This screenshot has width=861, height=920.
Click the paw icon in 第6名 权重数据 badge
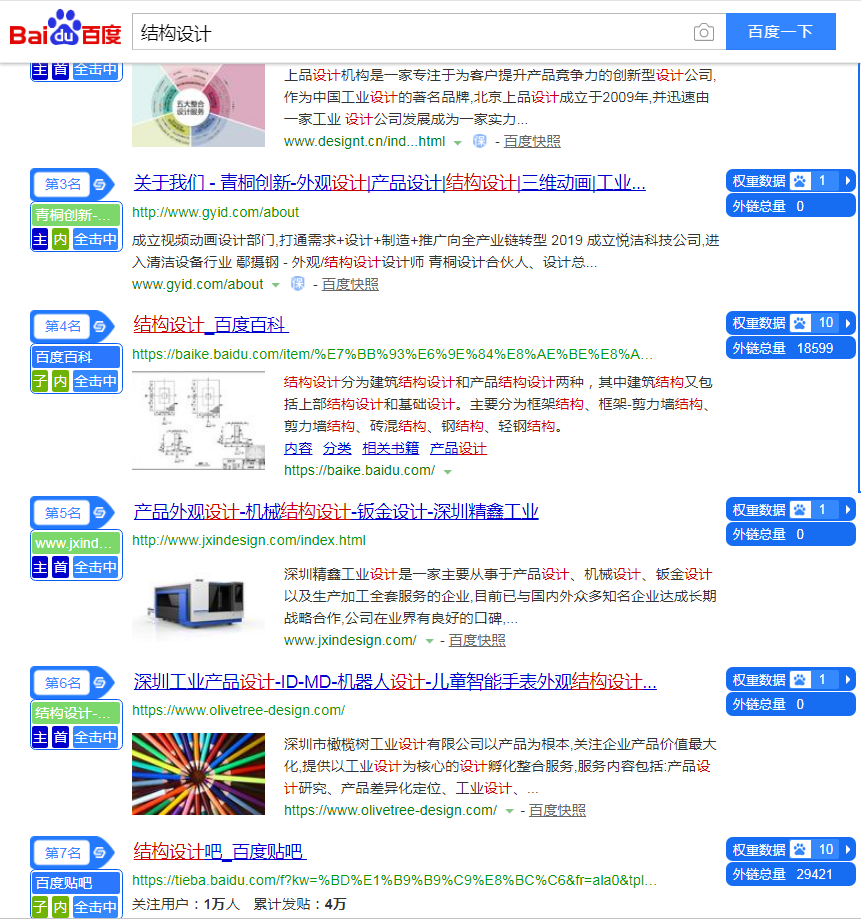pos(800,680)
